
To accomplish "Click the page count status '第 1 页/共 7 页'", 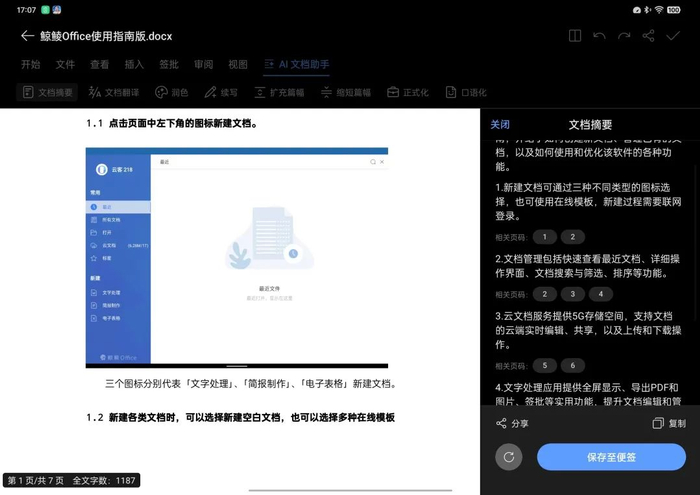I will tap(36, 480).
